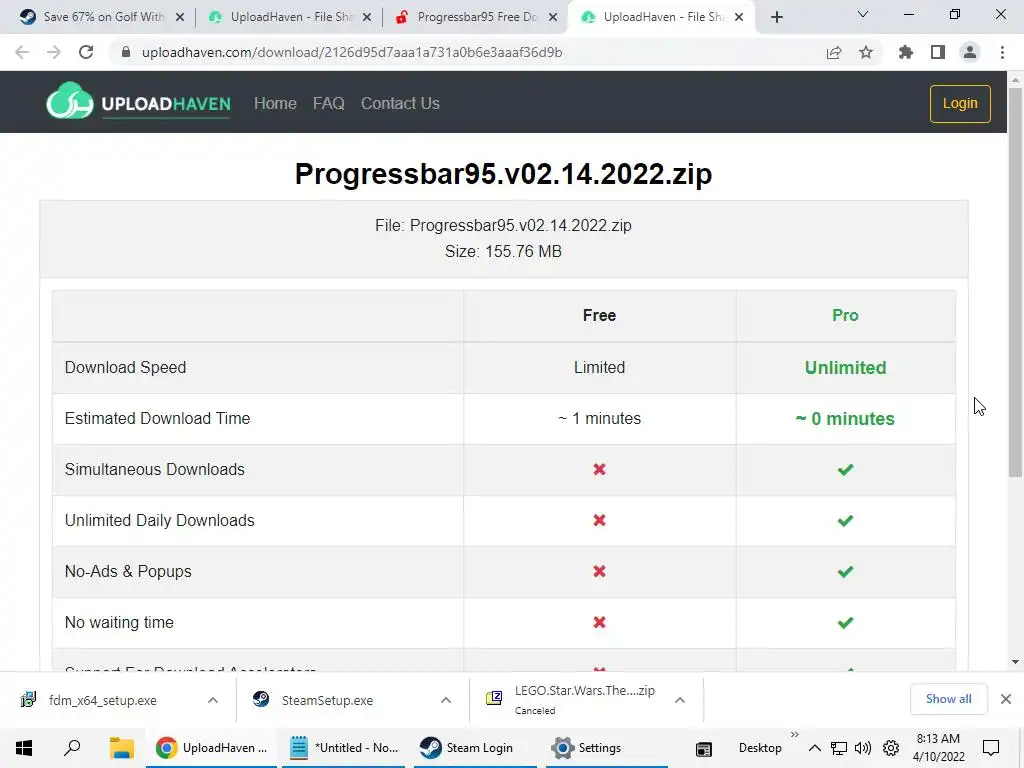Image resolution: width=1024 pixels, height=768 pixels.
Task: Toggle Chrome side panel icon
Action: (938, 52)
